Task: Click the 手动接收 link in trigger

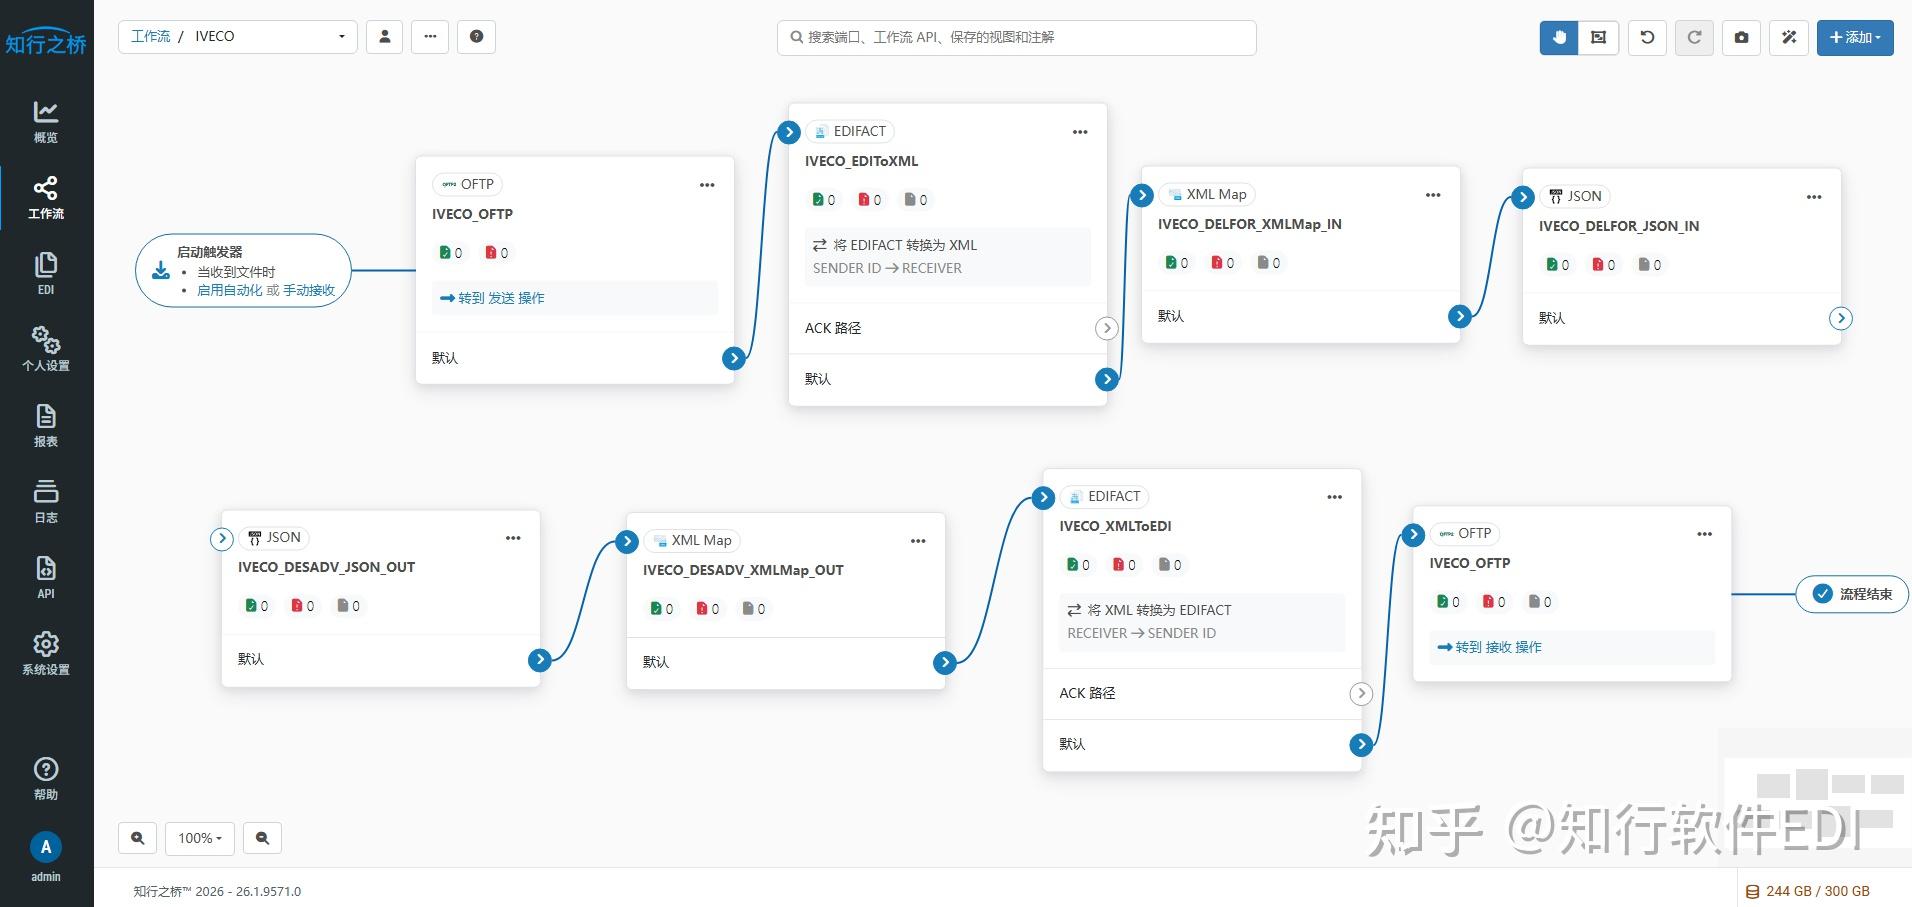Action: (x=309, y=290)
